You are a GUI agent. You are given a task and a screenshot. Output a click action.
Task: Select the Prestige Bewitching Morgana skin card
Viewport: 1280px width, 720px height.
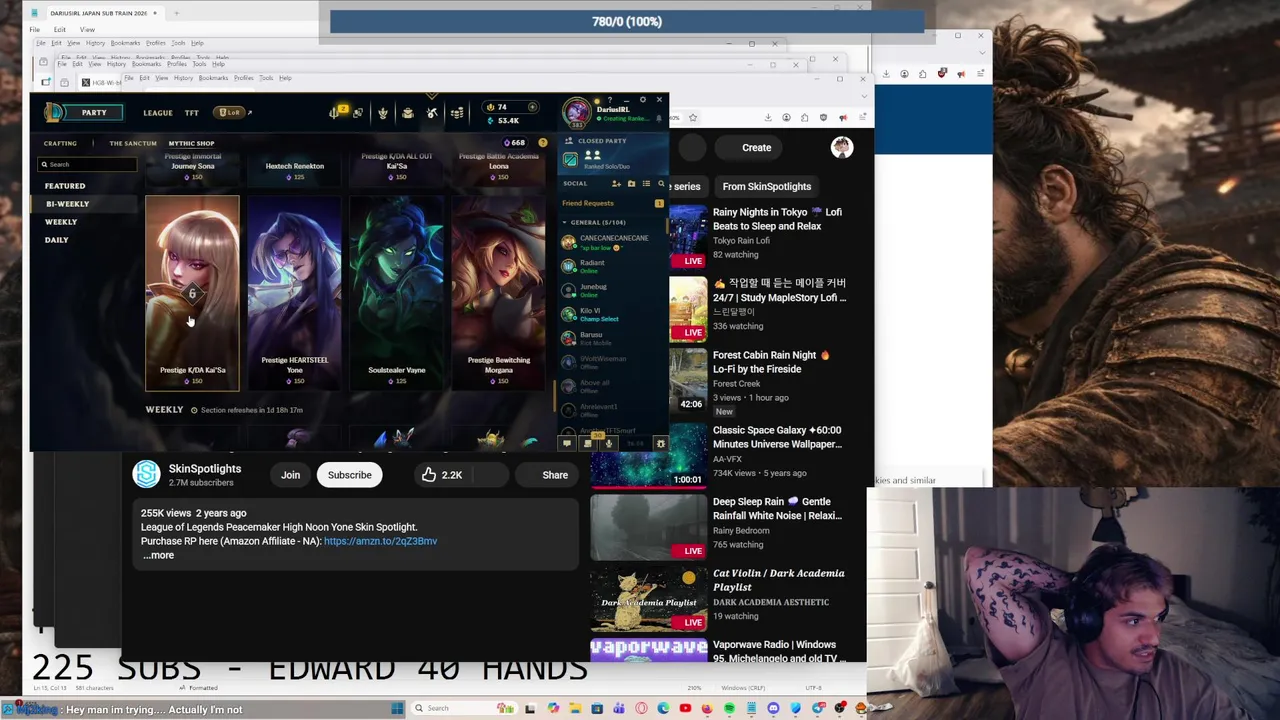pos(498,293)
